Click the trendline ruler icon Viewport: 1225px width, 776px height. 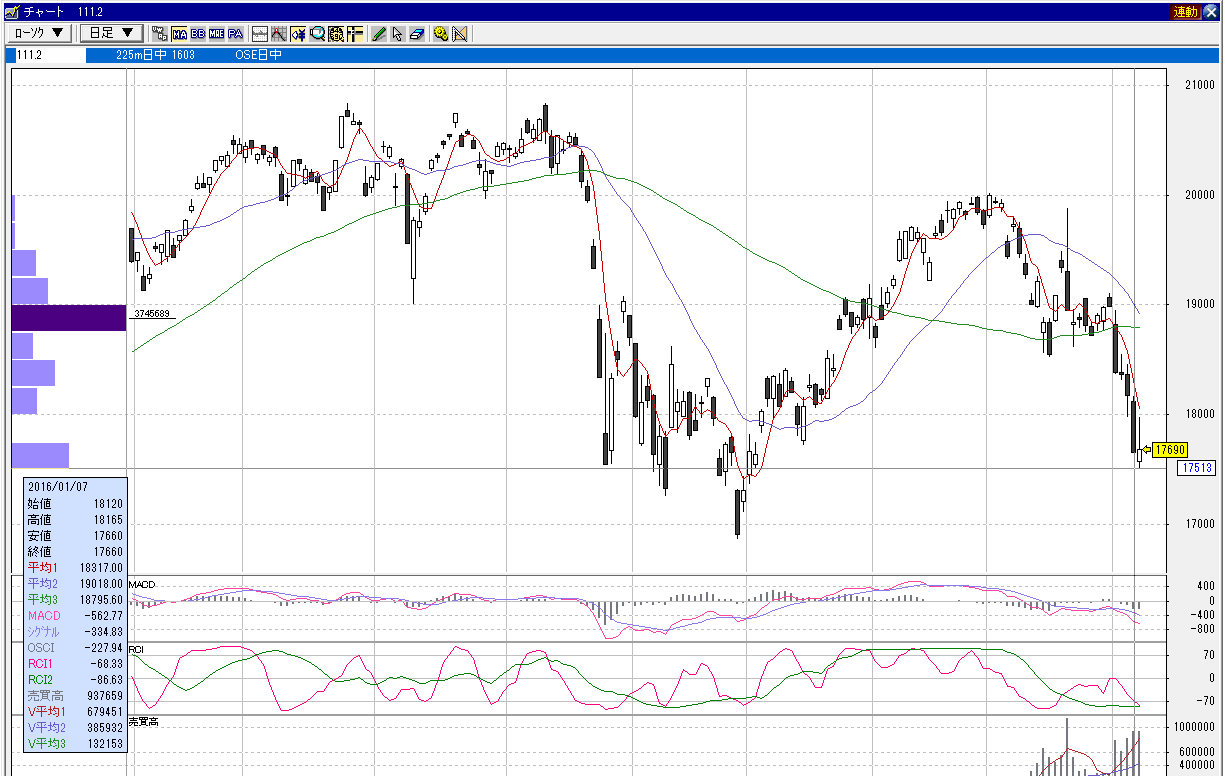(x=459, y=33)
